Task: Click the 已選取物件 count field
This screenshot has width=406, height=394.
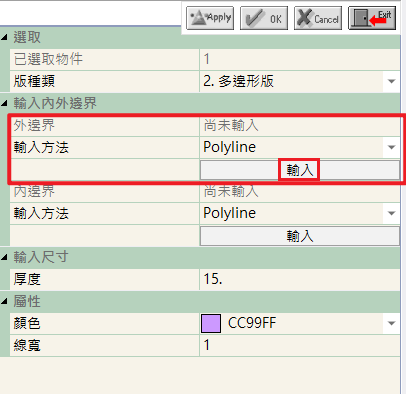Action: 300,59
